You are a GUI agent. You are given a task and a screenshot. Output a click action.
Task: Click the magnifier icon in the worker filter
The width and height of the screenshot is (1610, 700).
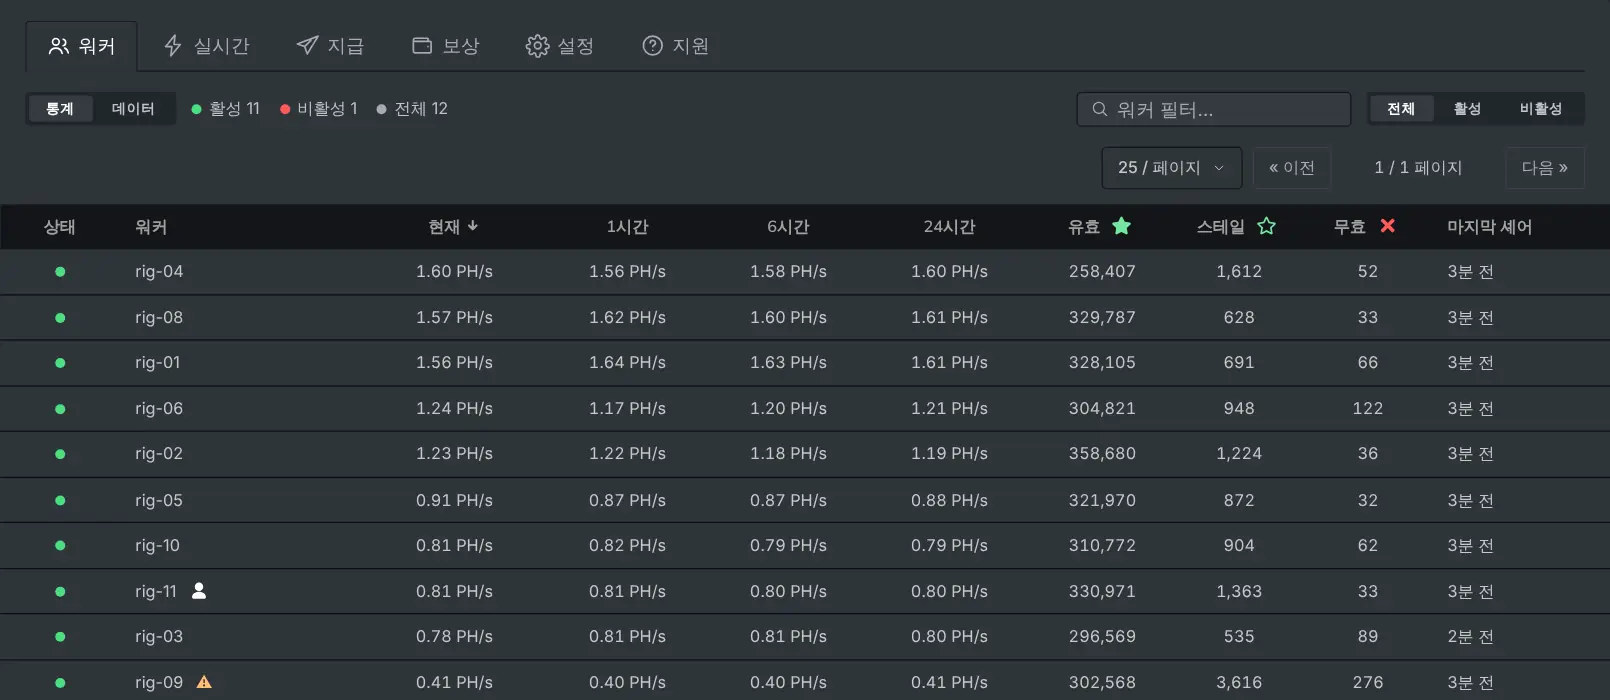tap(1100, 109)
